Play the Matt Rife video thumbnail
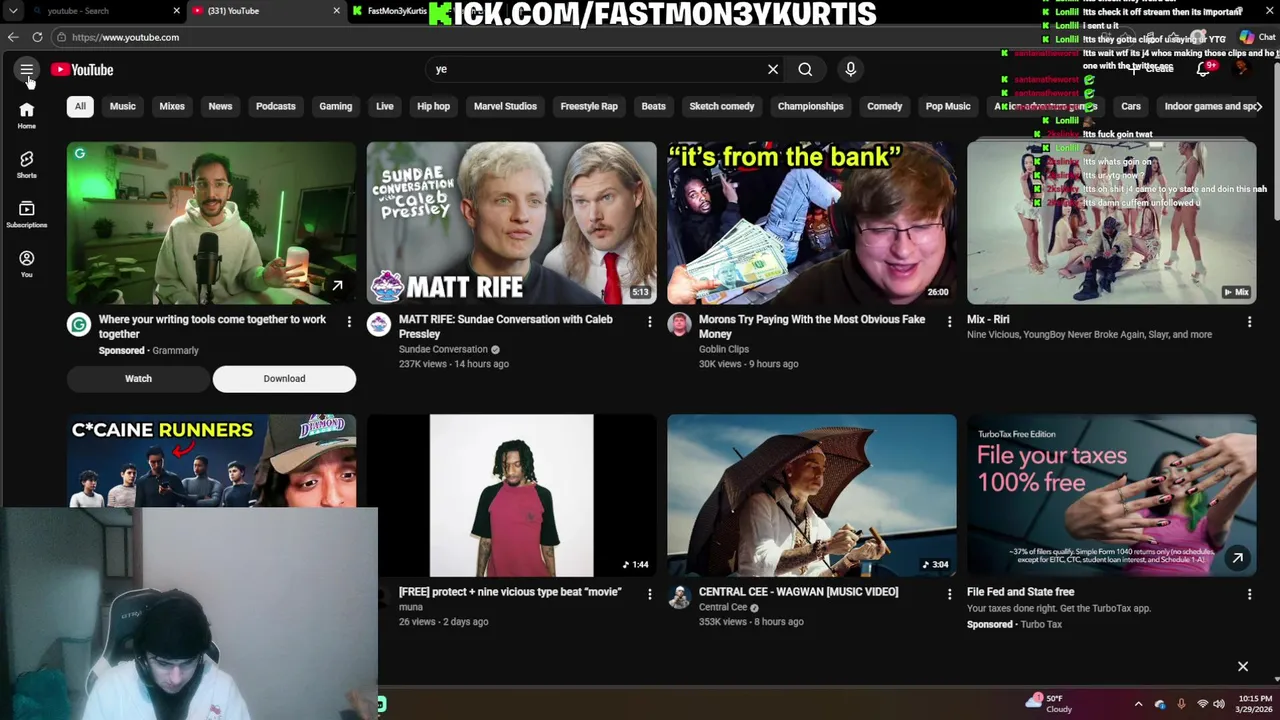 click(511, 222)
